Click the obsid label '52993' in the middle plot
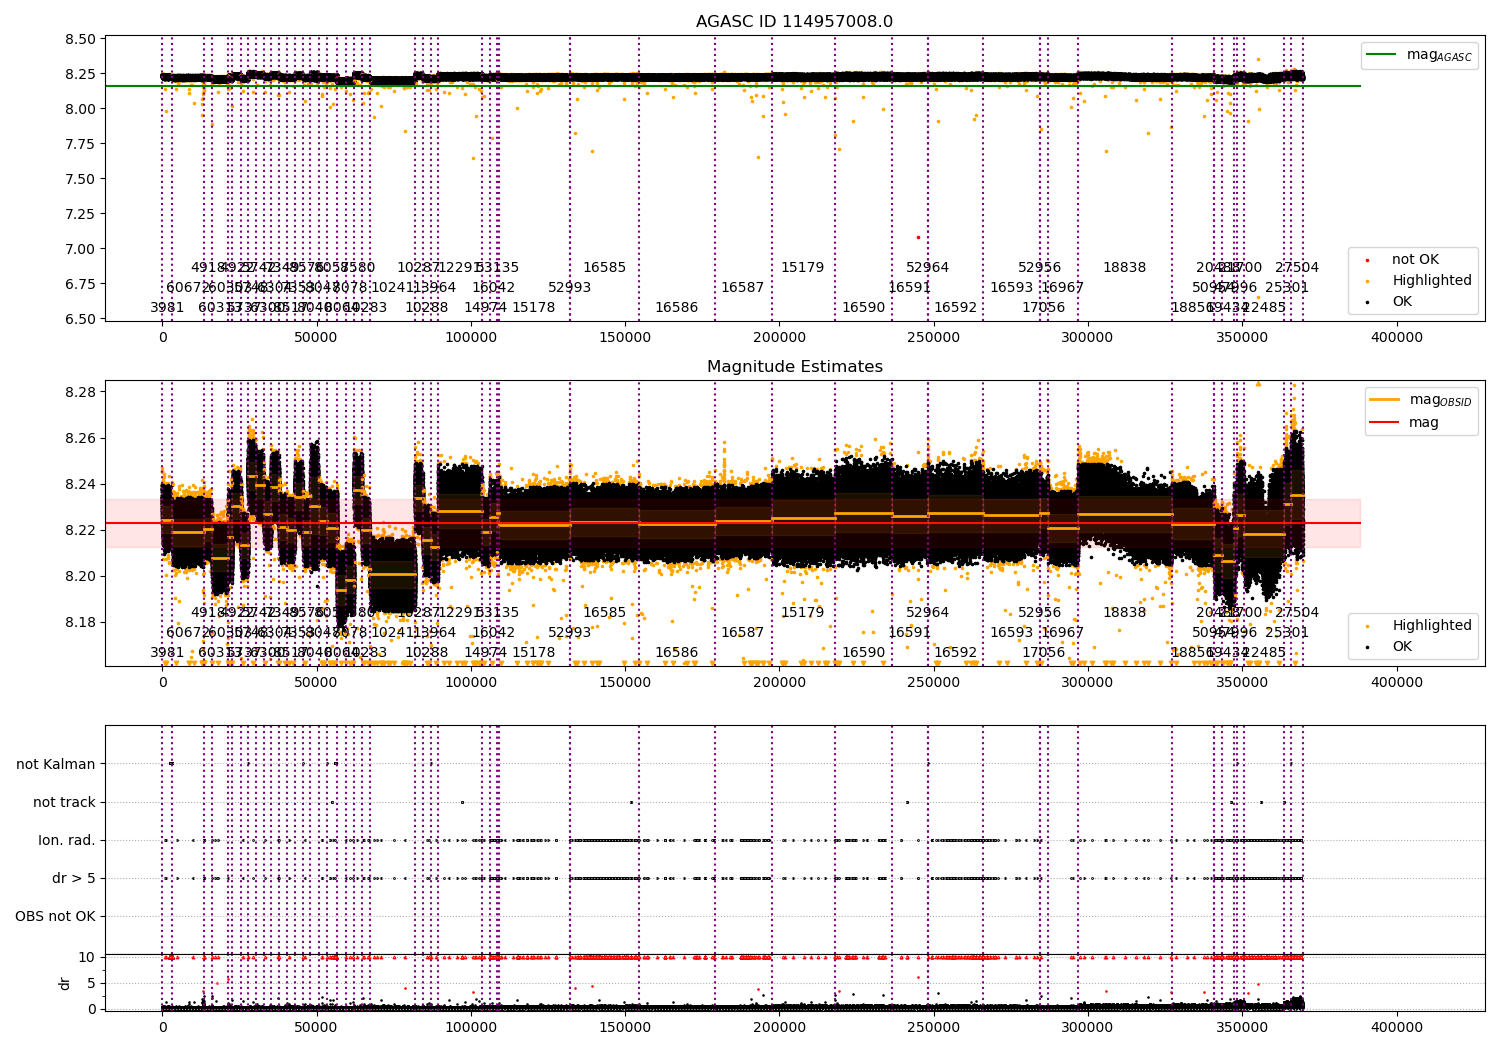Viewport: 1500px width, 1050px height. [569, 633]
